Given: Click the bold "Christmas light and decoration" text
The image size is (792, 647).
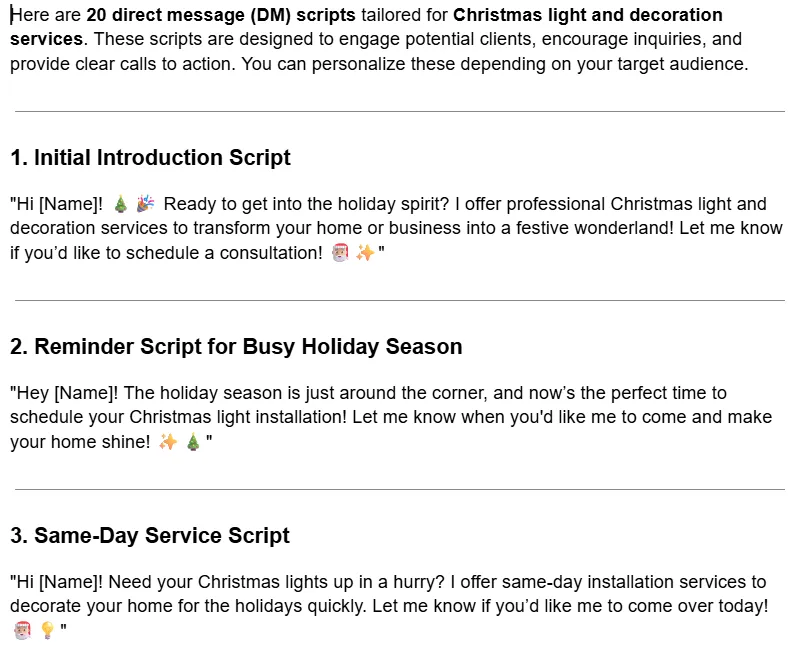Looking at the screenshot, I should point(587,15).
